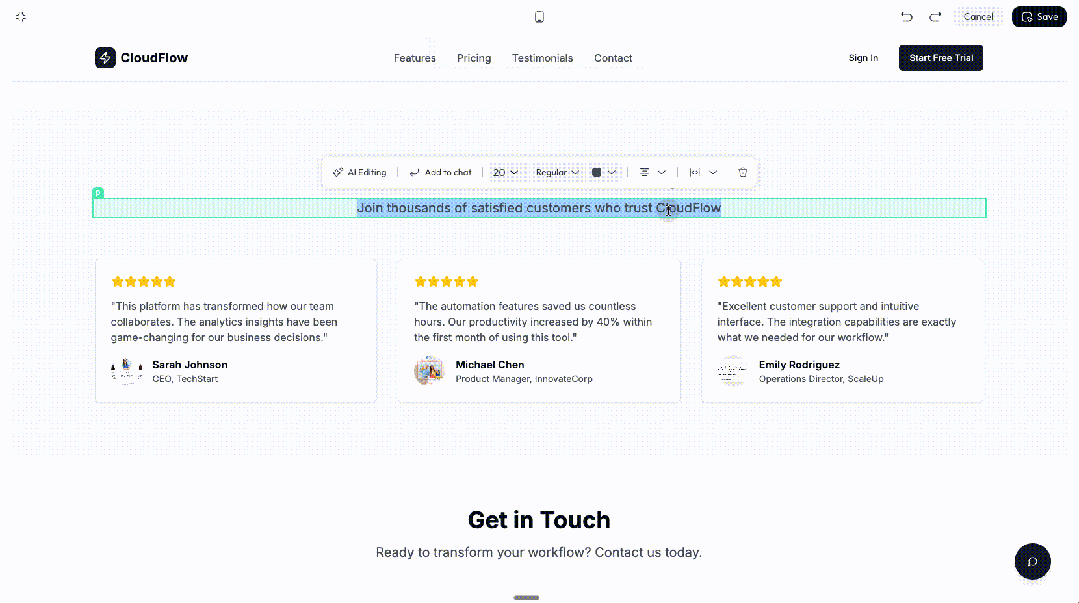This screenshot has width=1079, height=603.
Task: Expand the width spacing chevron
Action: (x=713, y=172)
